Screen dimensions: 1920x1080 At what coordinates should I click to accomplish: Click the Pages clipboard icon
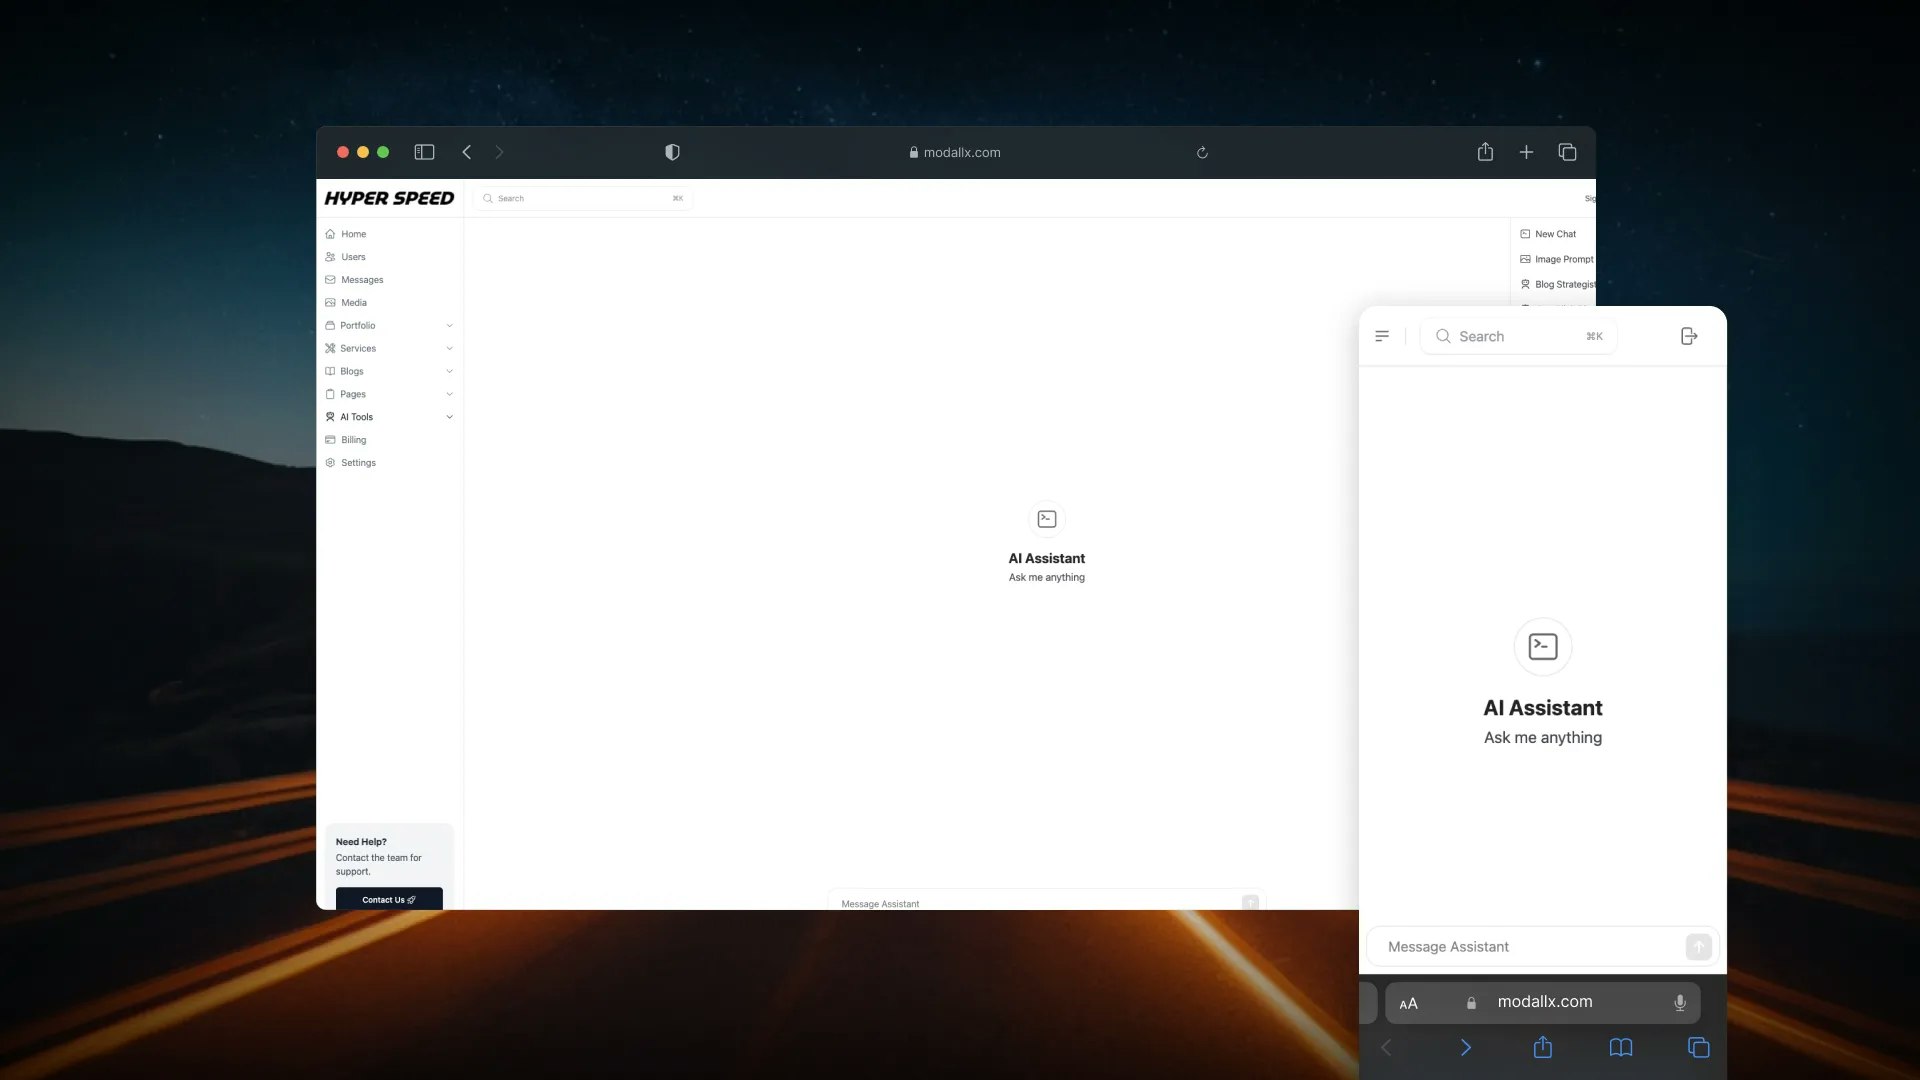coord(330,394)
